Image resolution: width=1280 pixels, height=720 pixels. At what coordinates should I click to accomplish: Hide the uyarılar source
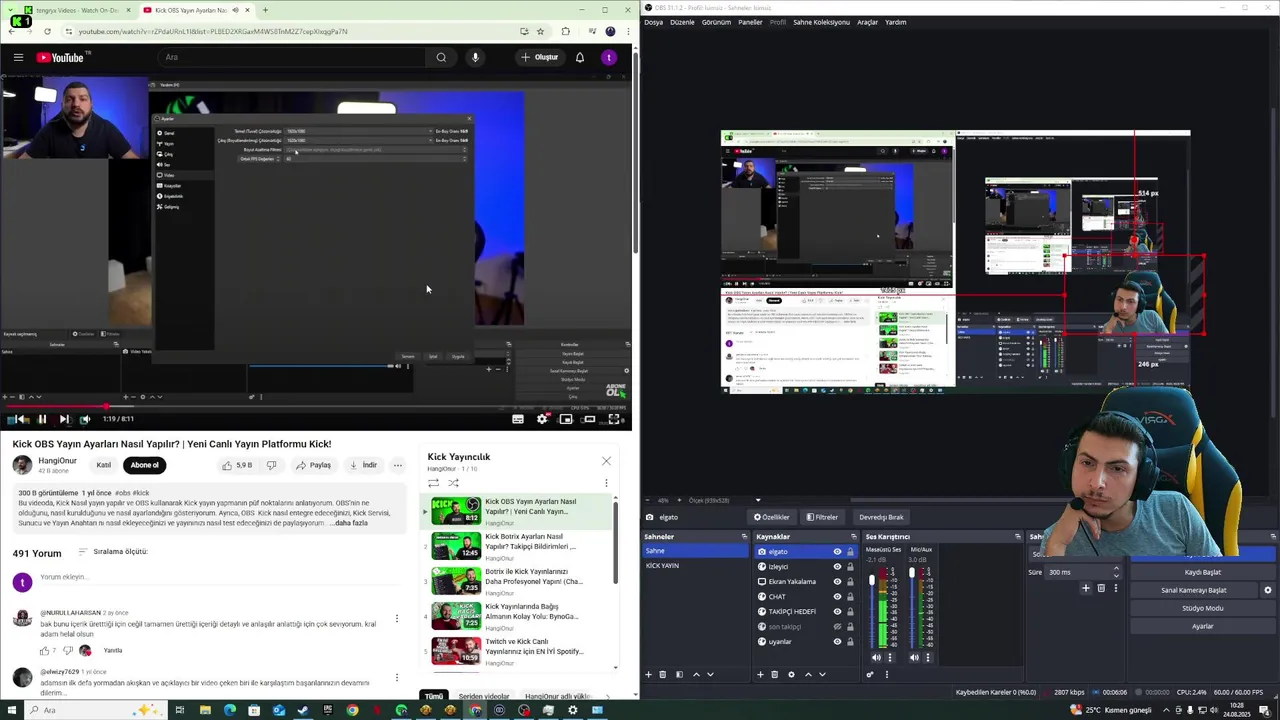pyautogui.click(x=837, y=642)
